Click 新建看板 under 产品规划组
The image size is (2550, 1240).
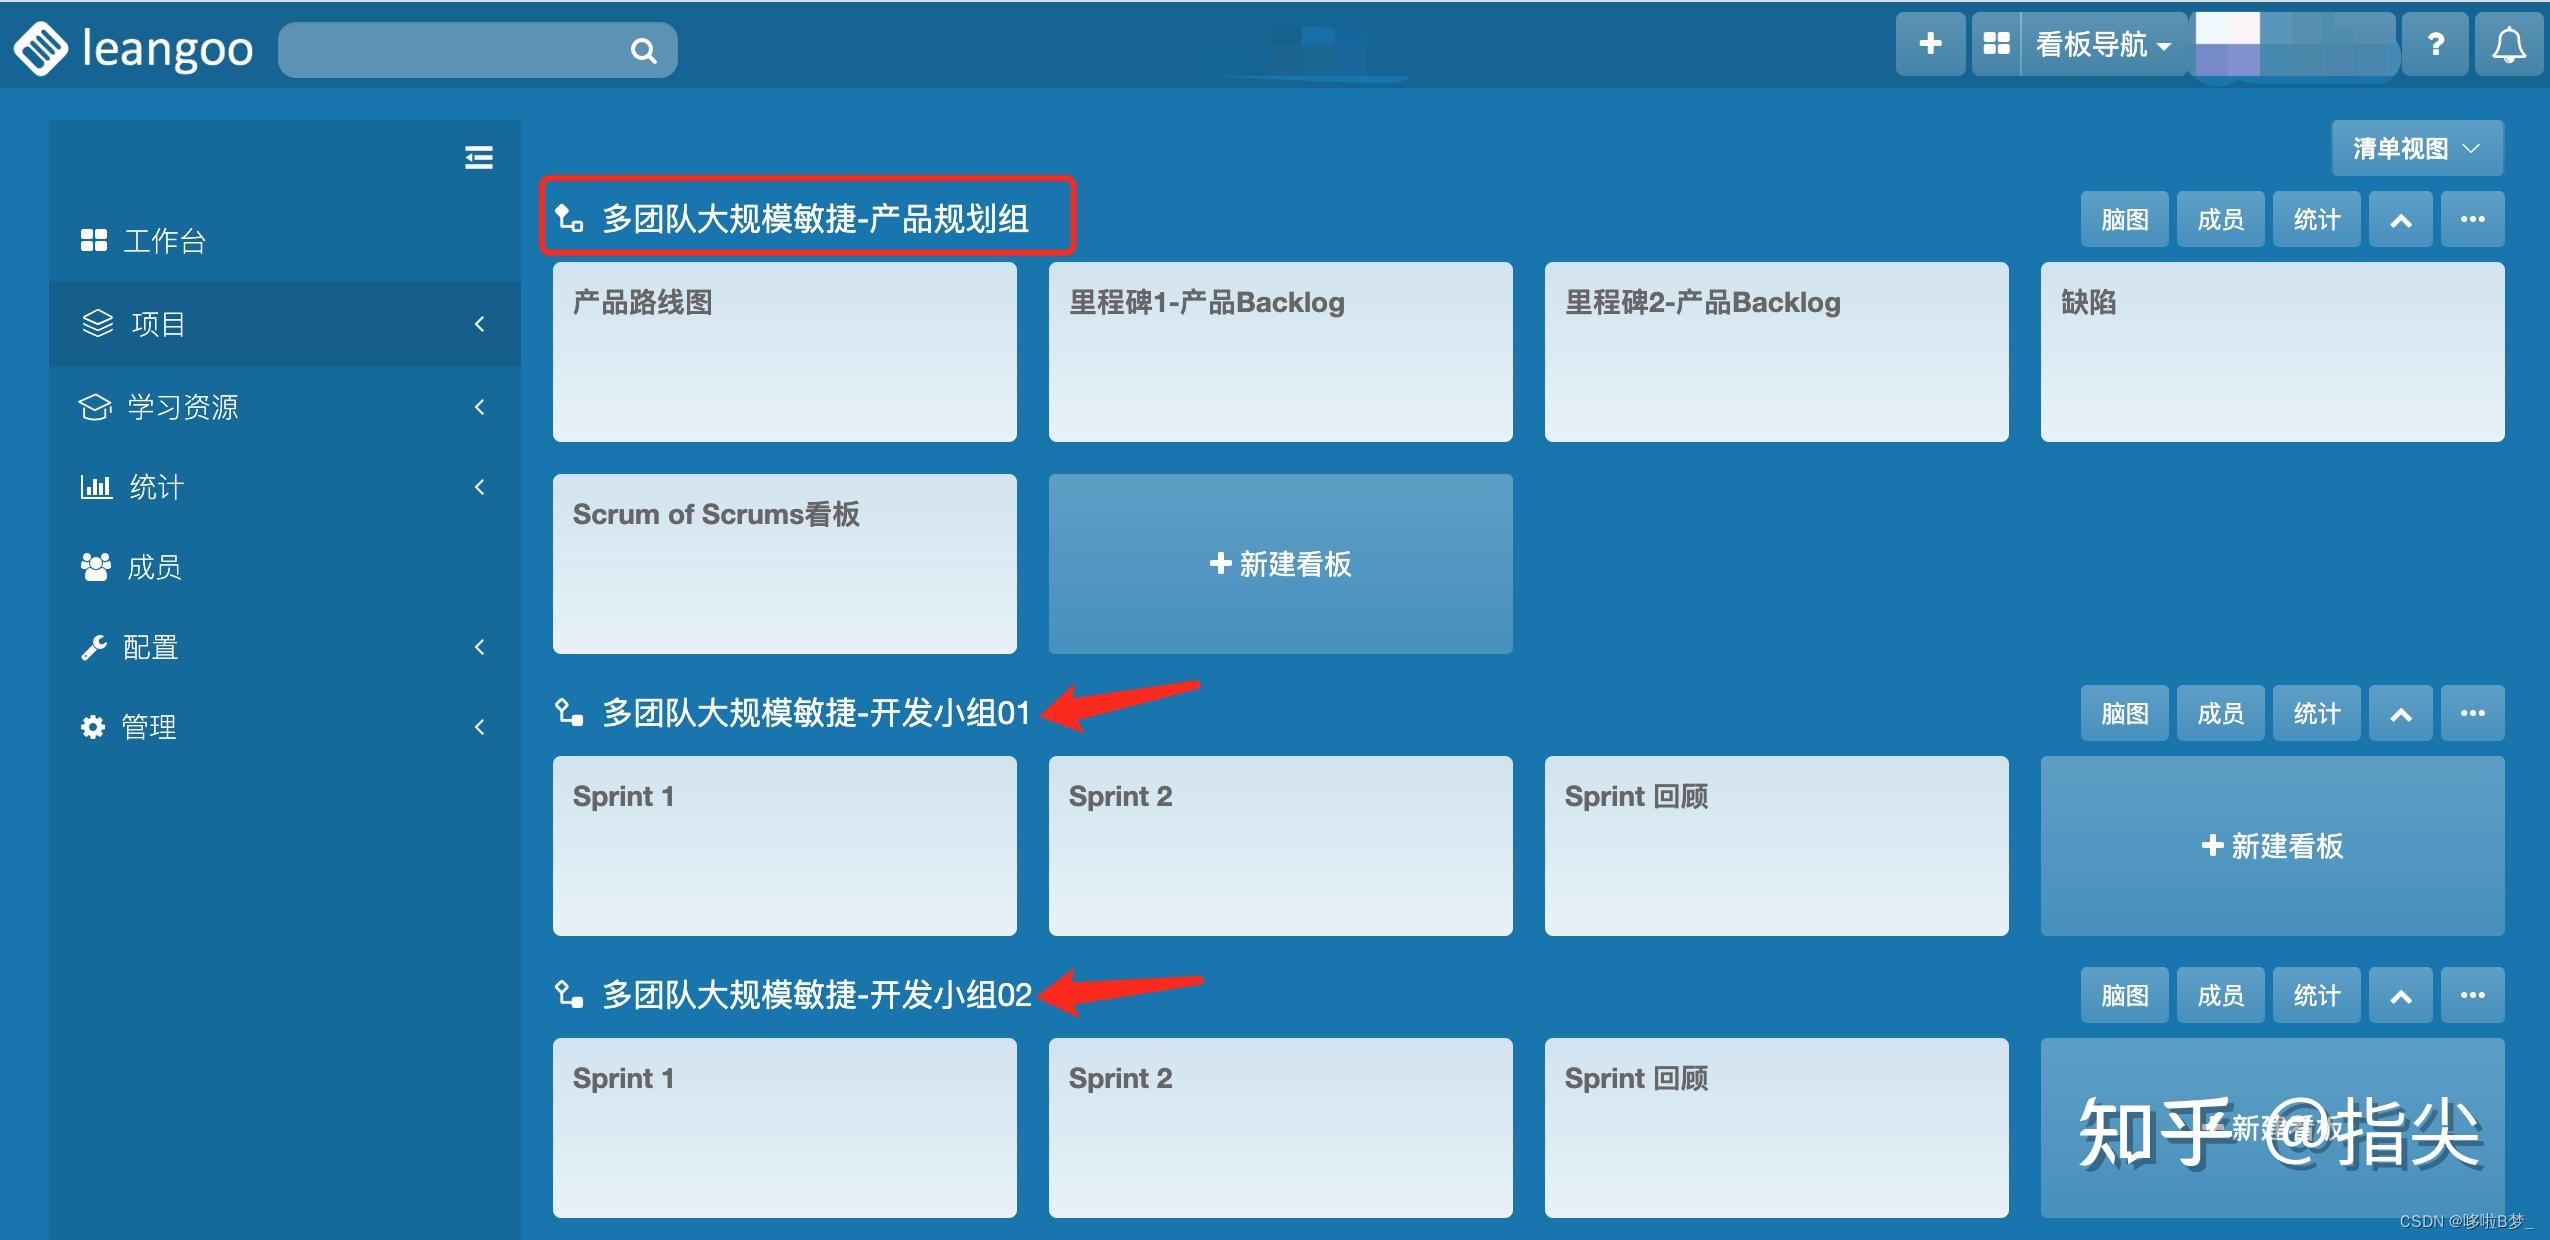click(x=1279, y=564)
